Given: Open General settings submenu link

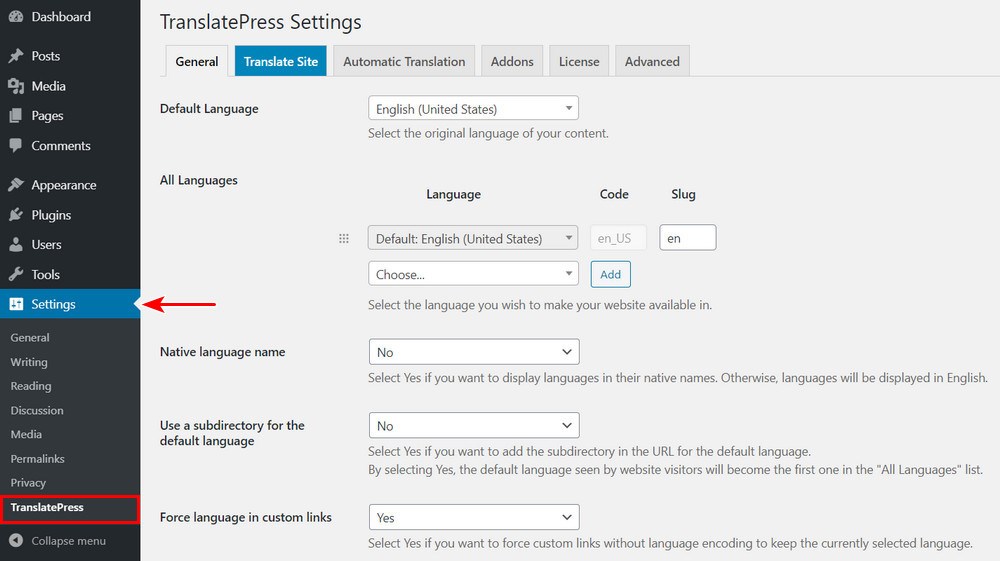Looking at the screenshot, I should [30, 338].
